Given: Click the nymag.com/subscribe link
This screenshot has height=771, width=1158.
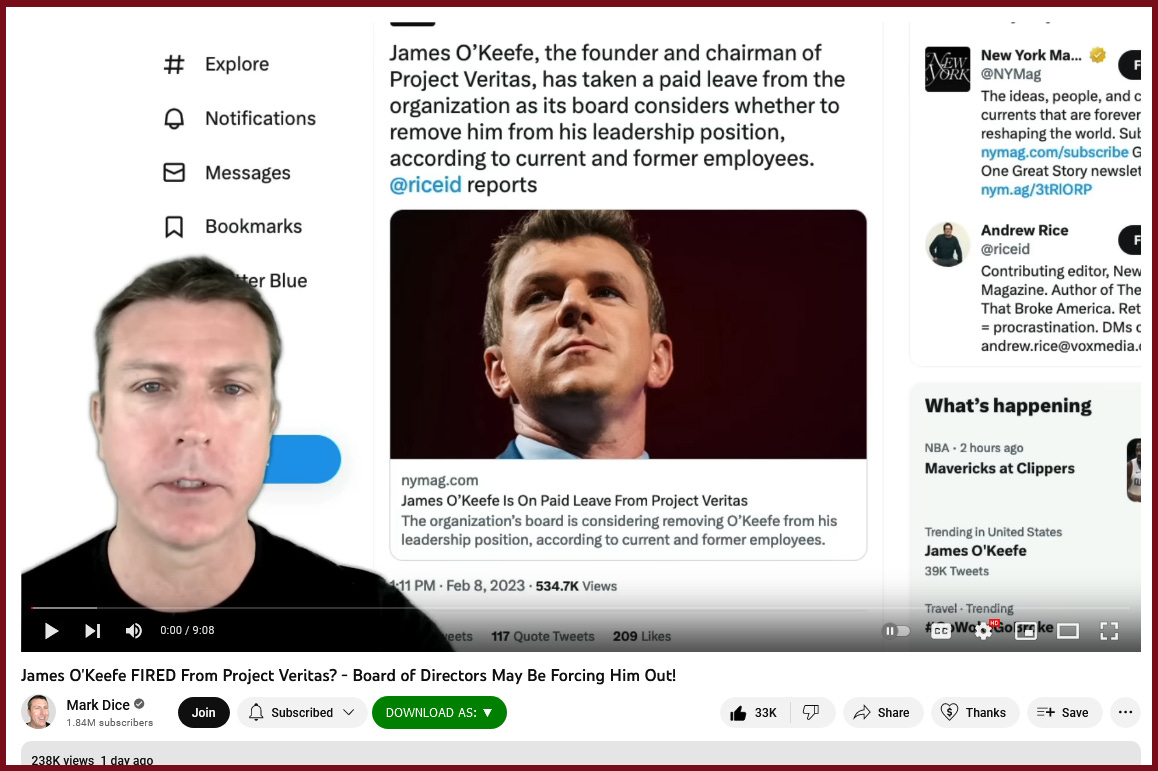Looking at the screenshot, I should (x=1055, y=152).
